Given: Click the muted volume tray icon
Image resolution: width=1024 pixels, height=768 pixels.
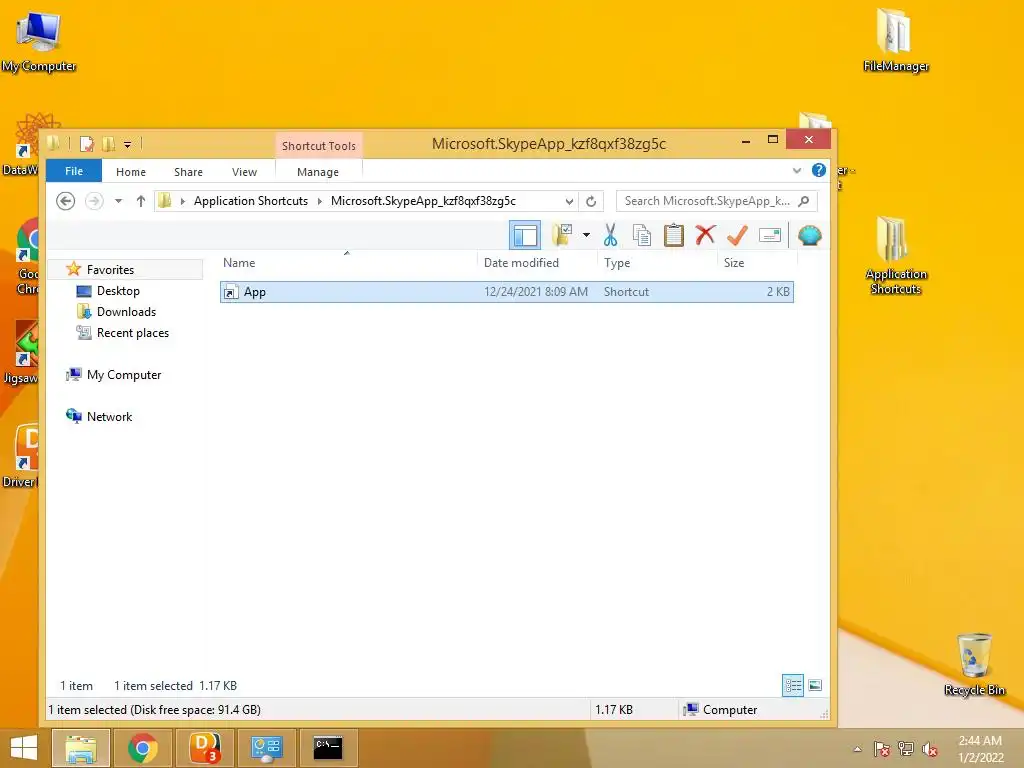Looking at the screenshot, I should click(929, 749).
